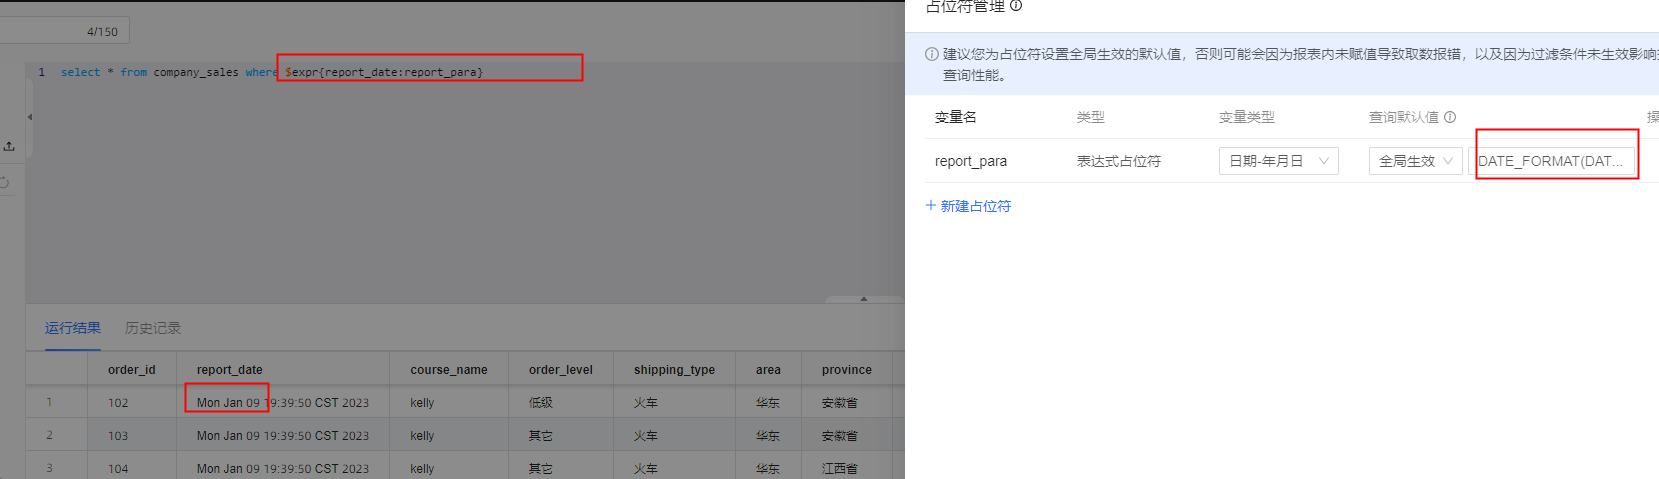Image resolution: width=1659 pixels, height=479 pixels.
Task: Click the report_date column header
Action: [x=229, y=370]
